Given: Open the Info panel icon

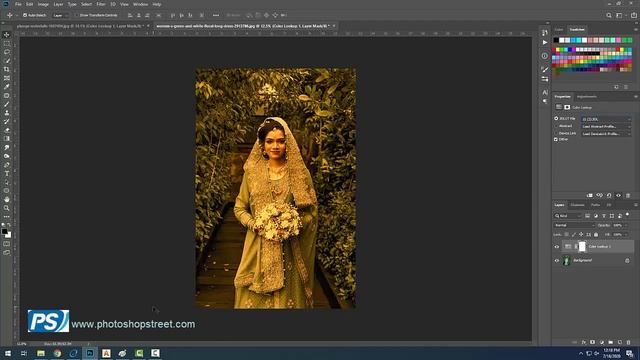Looking at the screenshot, I should click(545, 56).
